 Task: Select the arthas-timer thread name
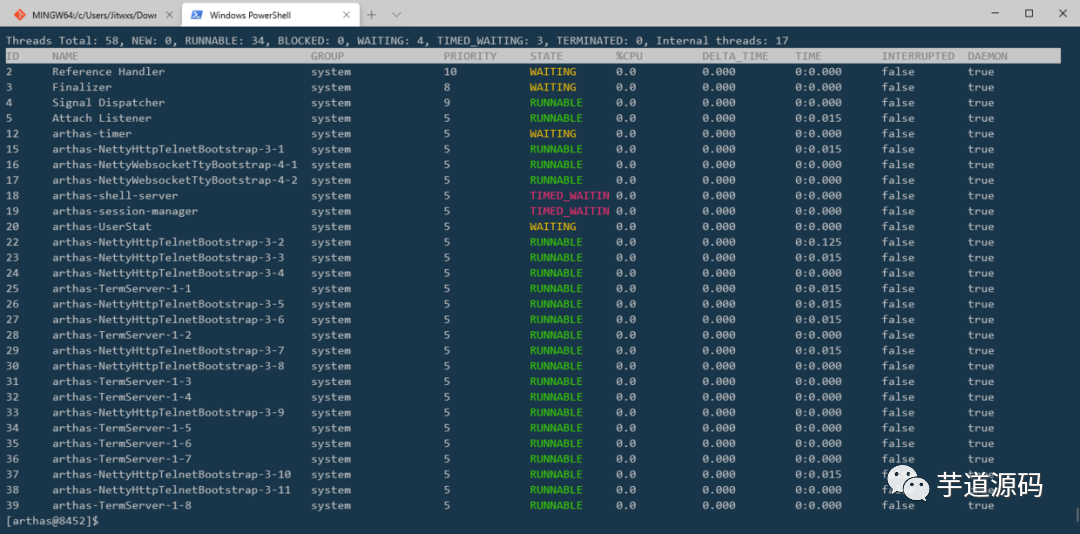pyautogui.click(x=92, y=134)
